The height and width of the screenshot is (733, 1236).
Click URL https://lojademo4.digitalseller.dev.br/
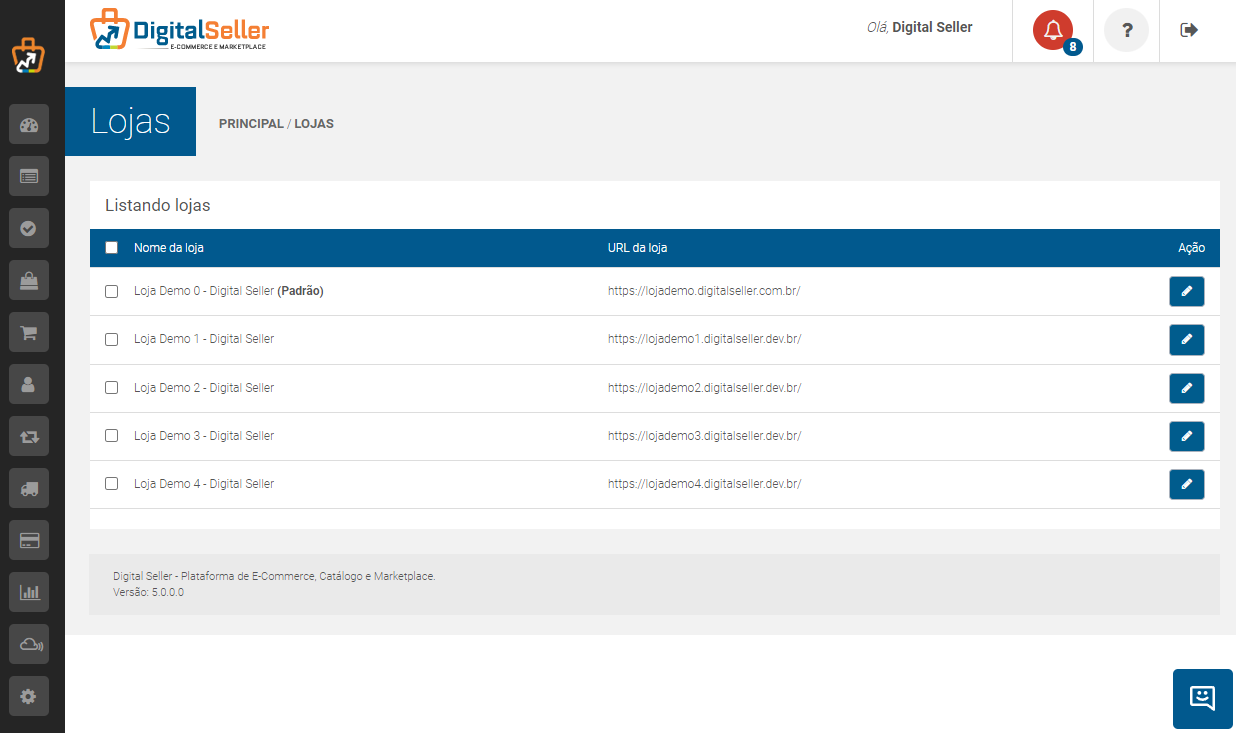[705, 483]
